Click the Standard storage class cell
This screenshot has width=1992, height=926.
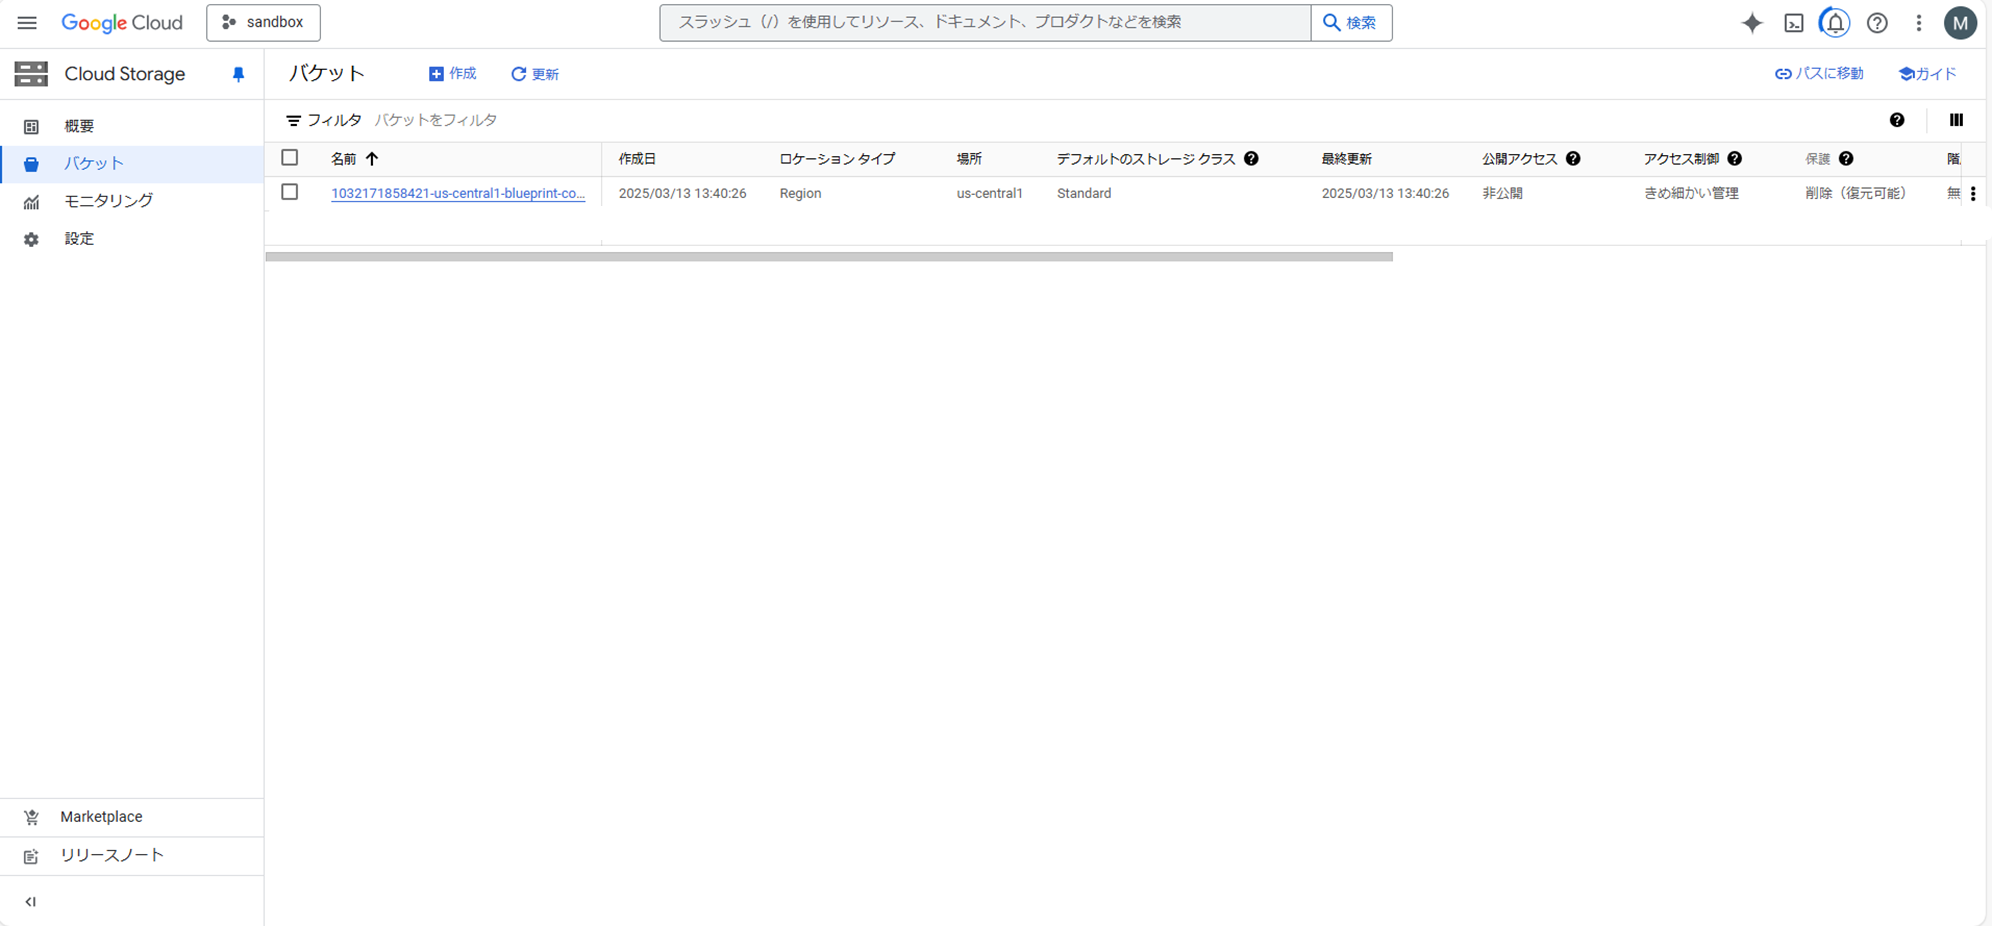click(x=1084, y=193)
